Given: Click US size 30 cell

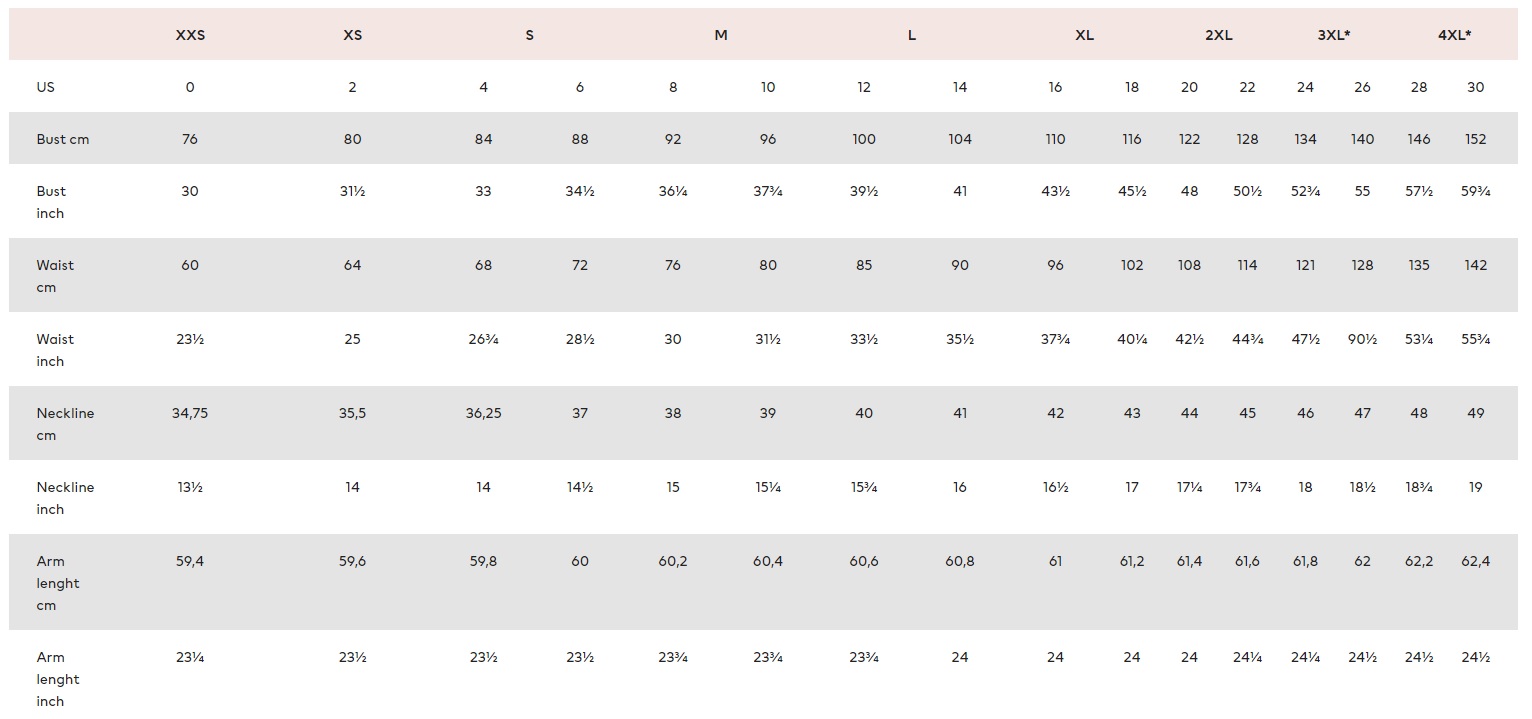Looking at the screenshot, I should point(1475,87).
